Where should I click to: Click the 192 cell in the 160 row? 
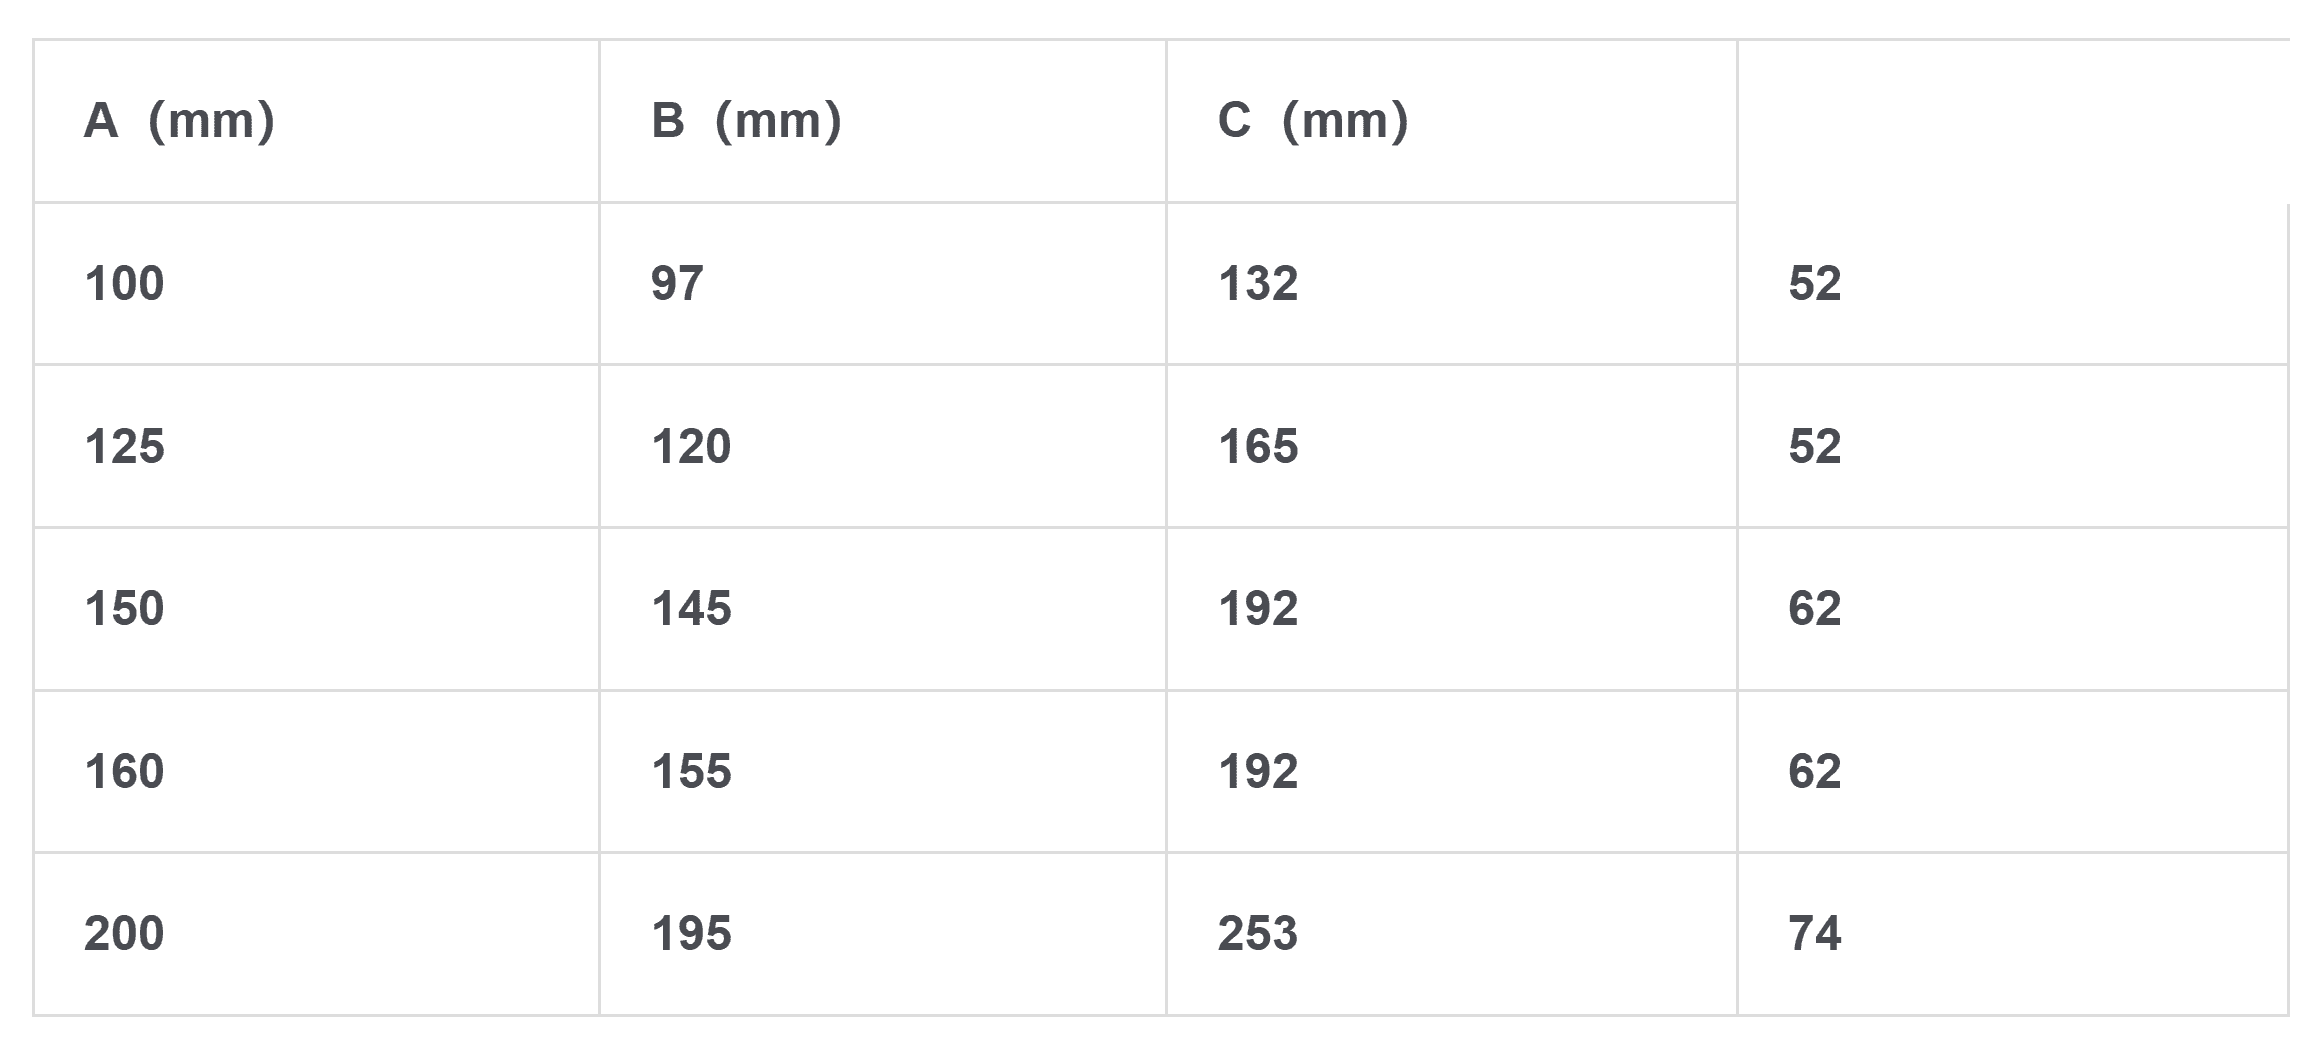pyautogui.click(x=1452, y=771)
